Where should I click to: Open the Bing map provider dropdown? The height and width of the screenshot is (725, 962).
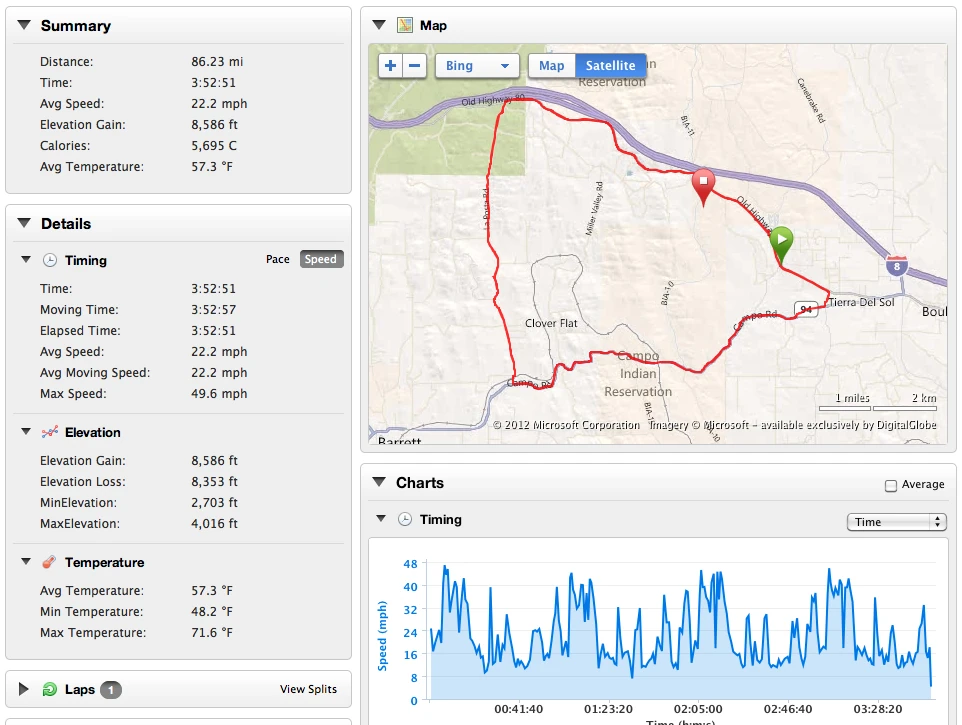pyautogui.click(x=477, y=67)
